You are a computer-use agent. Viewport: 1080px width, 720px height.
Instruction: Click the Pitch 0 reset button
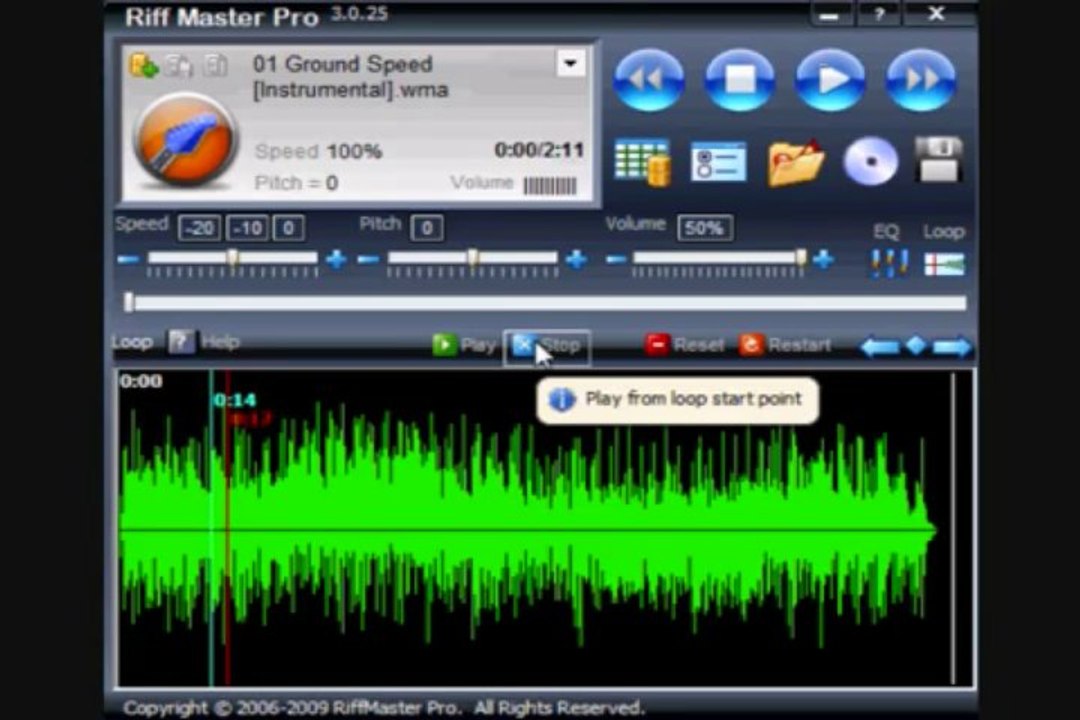click(426, 228)
